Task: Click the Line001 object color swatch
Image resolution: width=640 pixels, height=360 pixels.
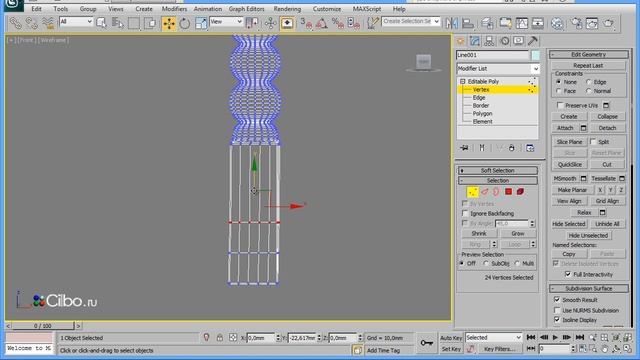Action: (535, 55)
